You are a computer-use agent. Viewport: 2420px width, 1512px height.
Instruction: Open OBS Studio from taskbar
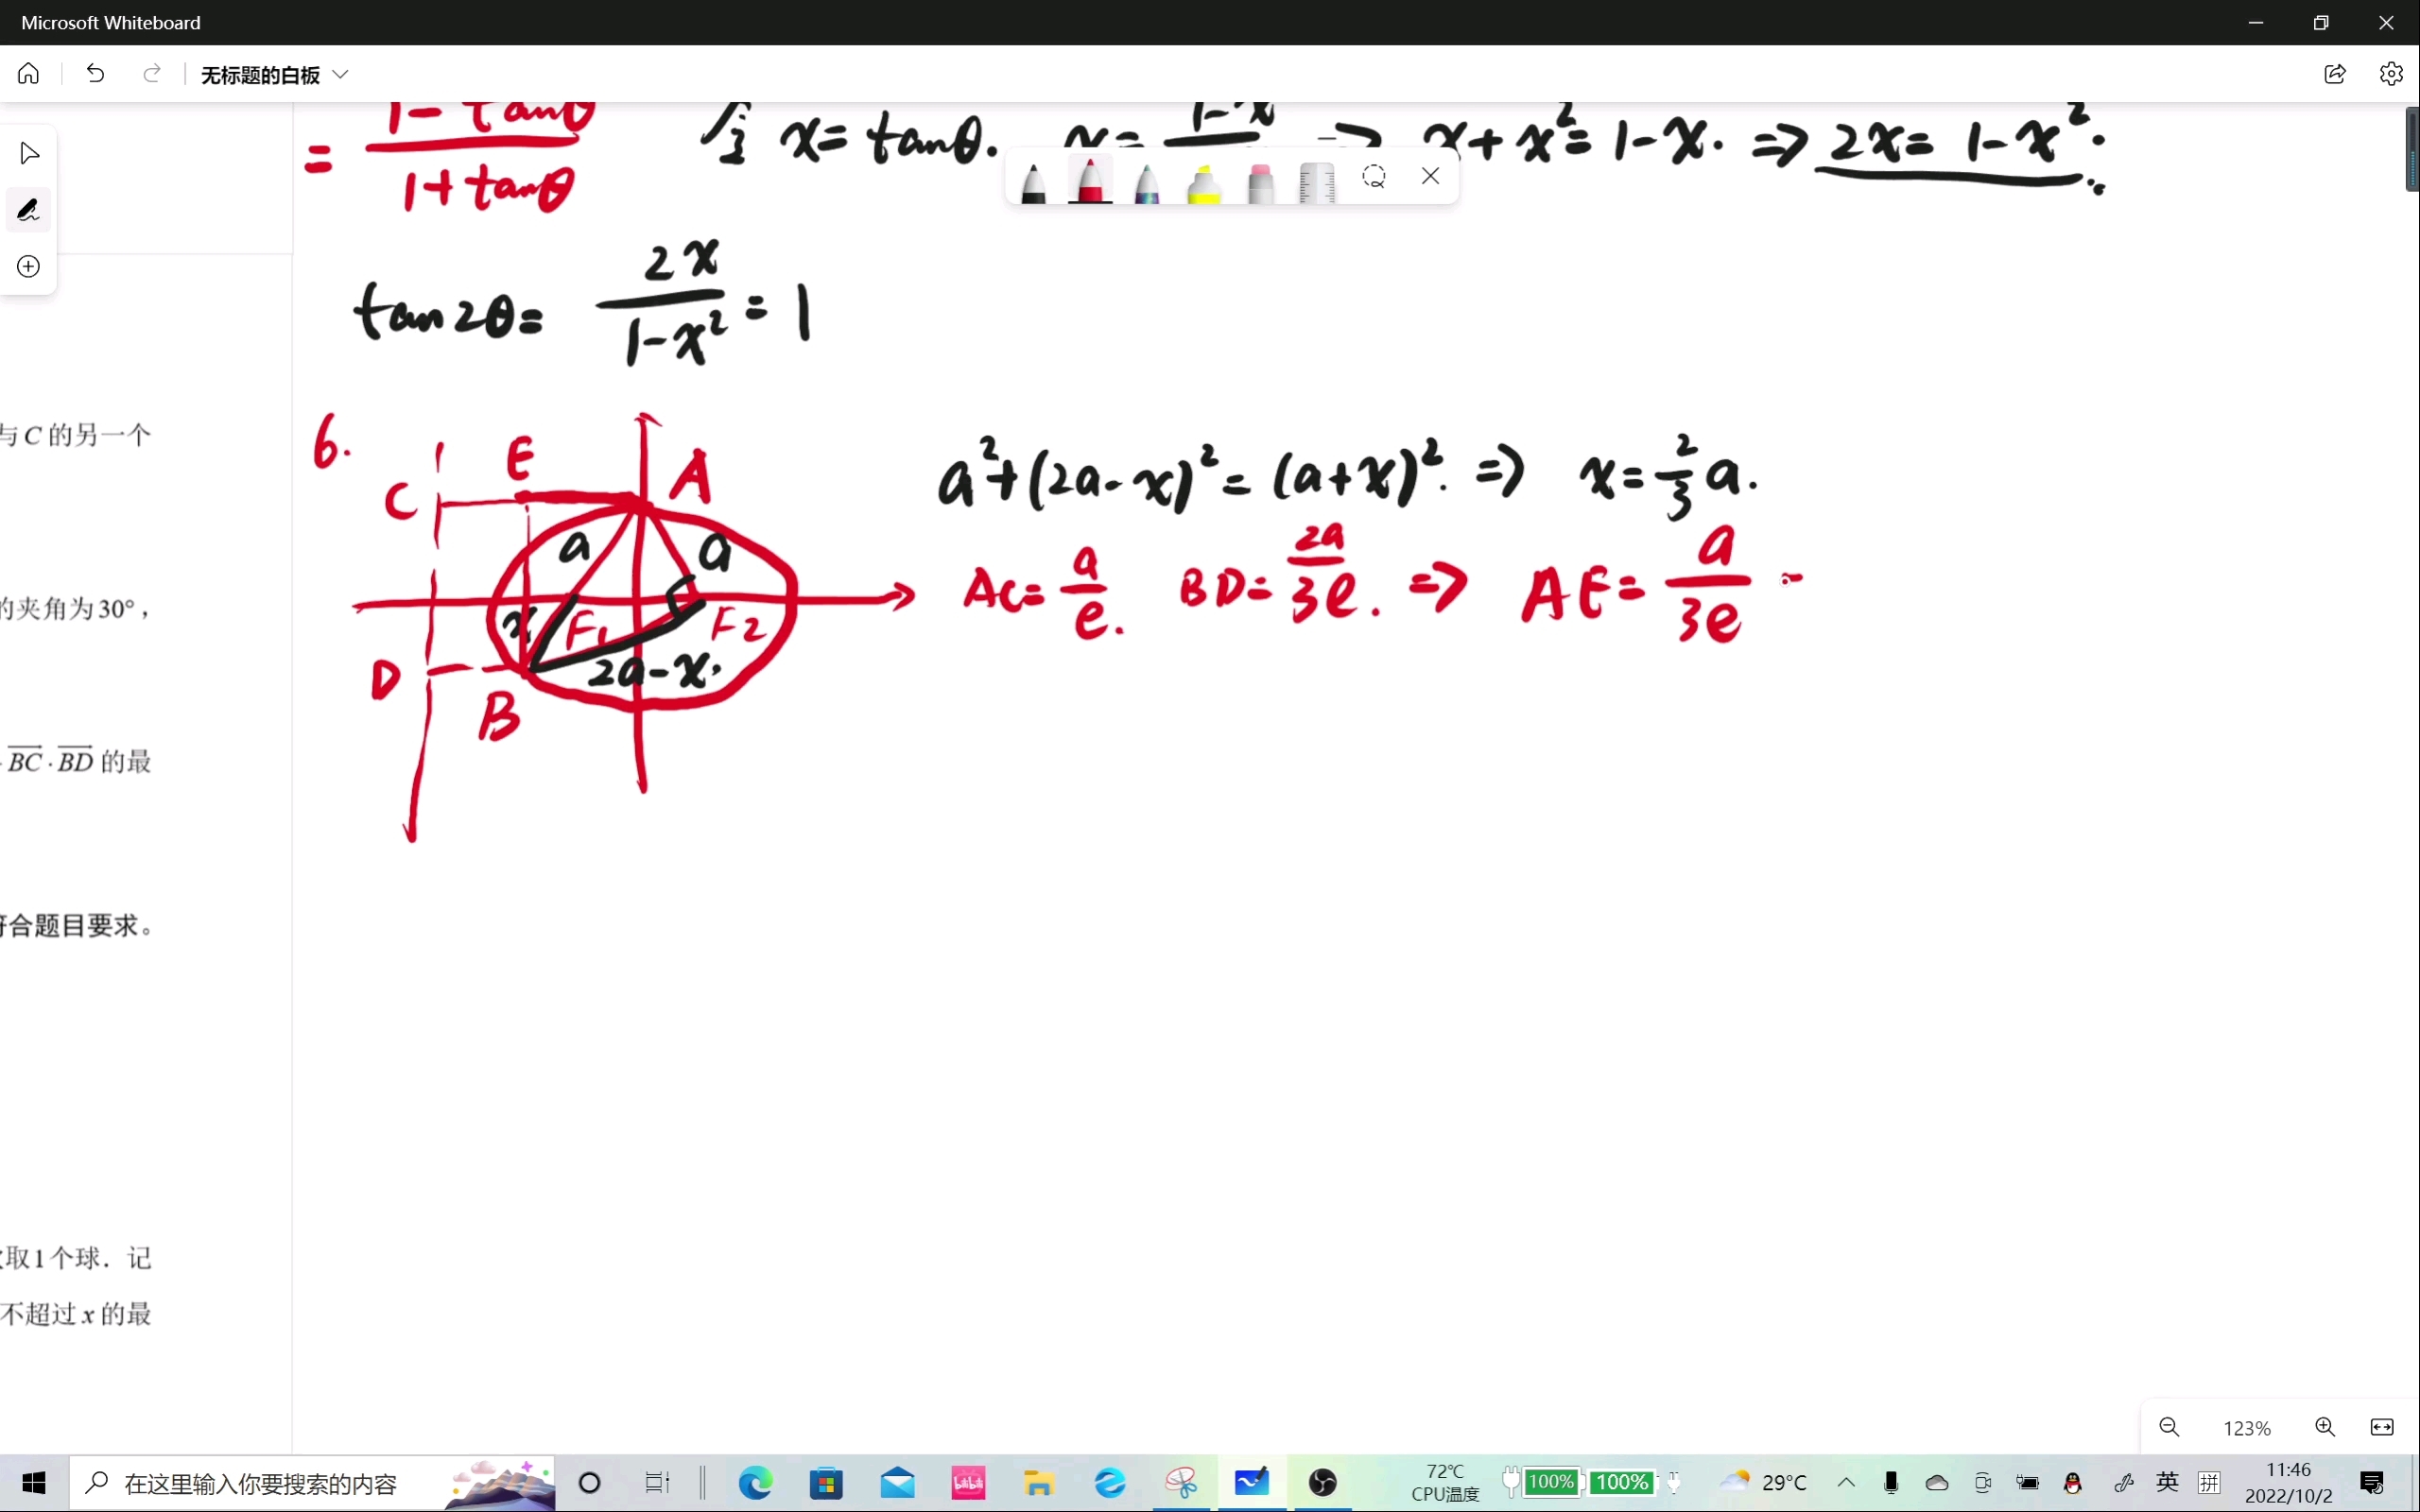pyautogui.click(x=1323, y=1483)
